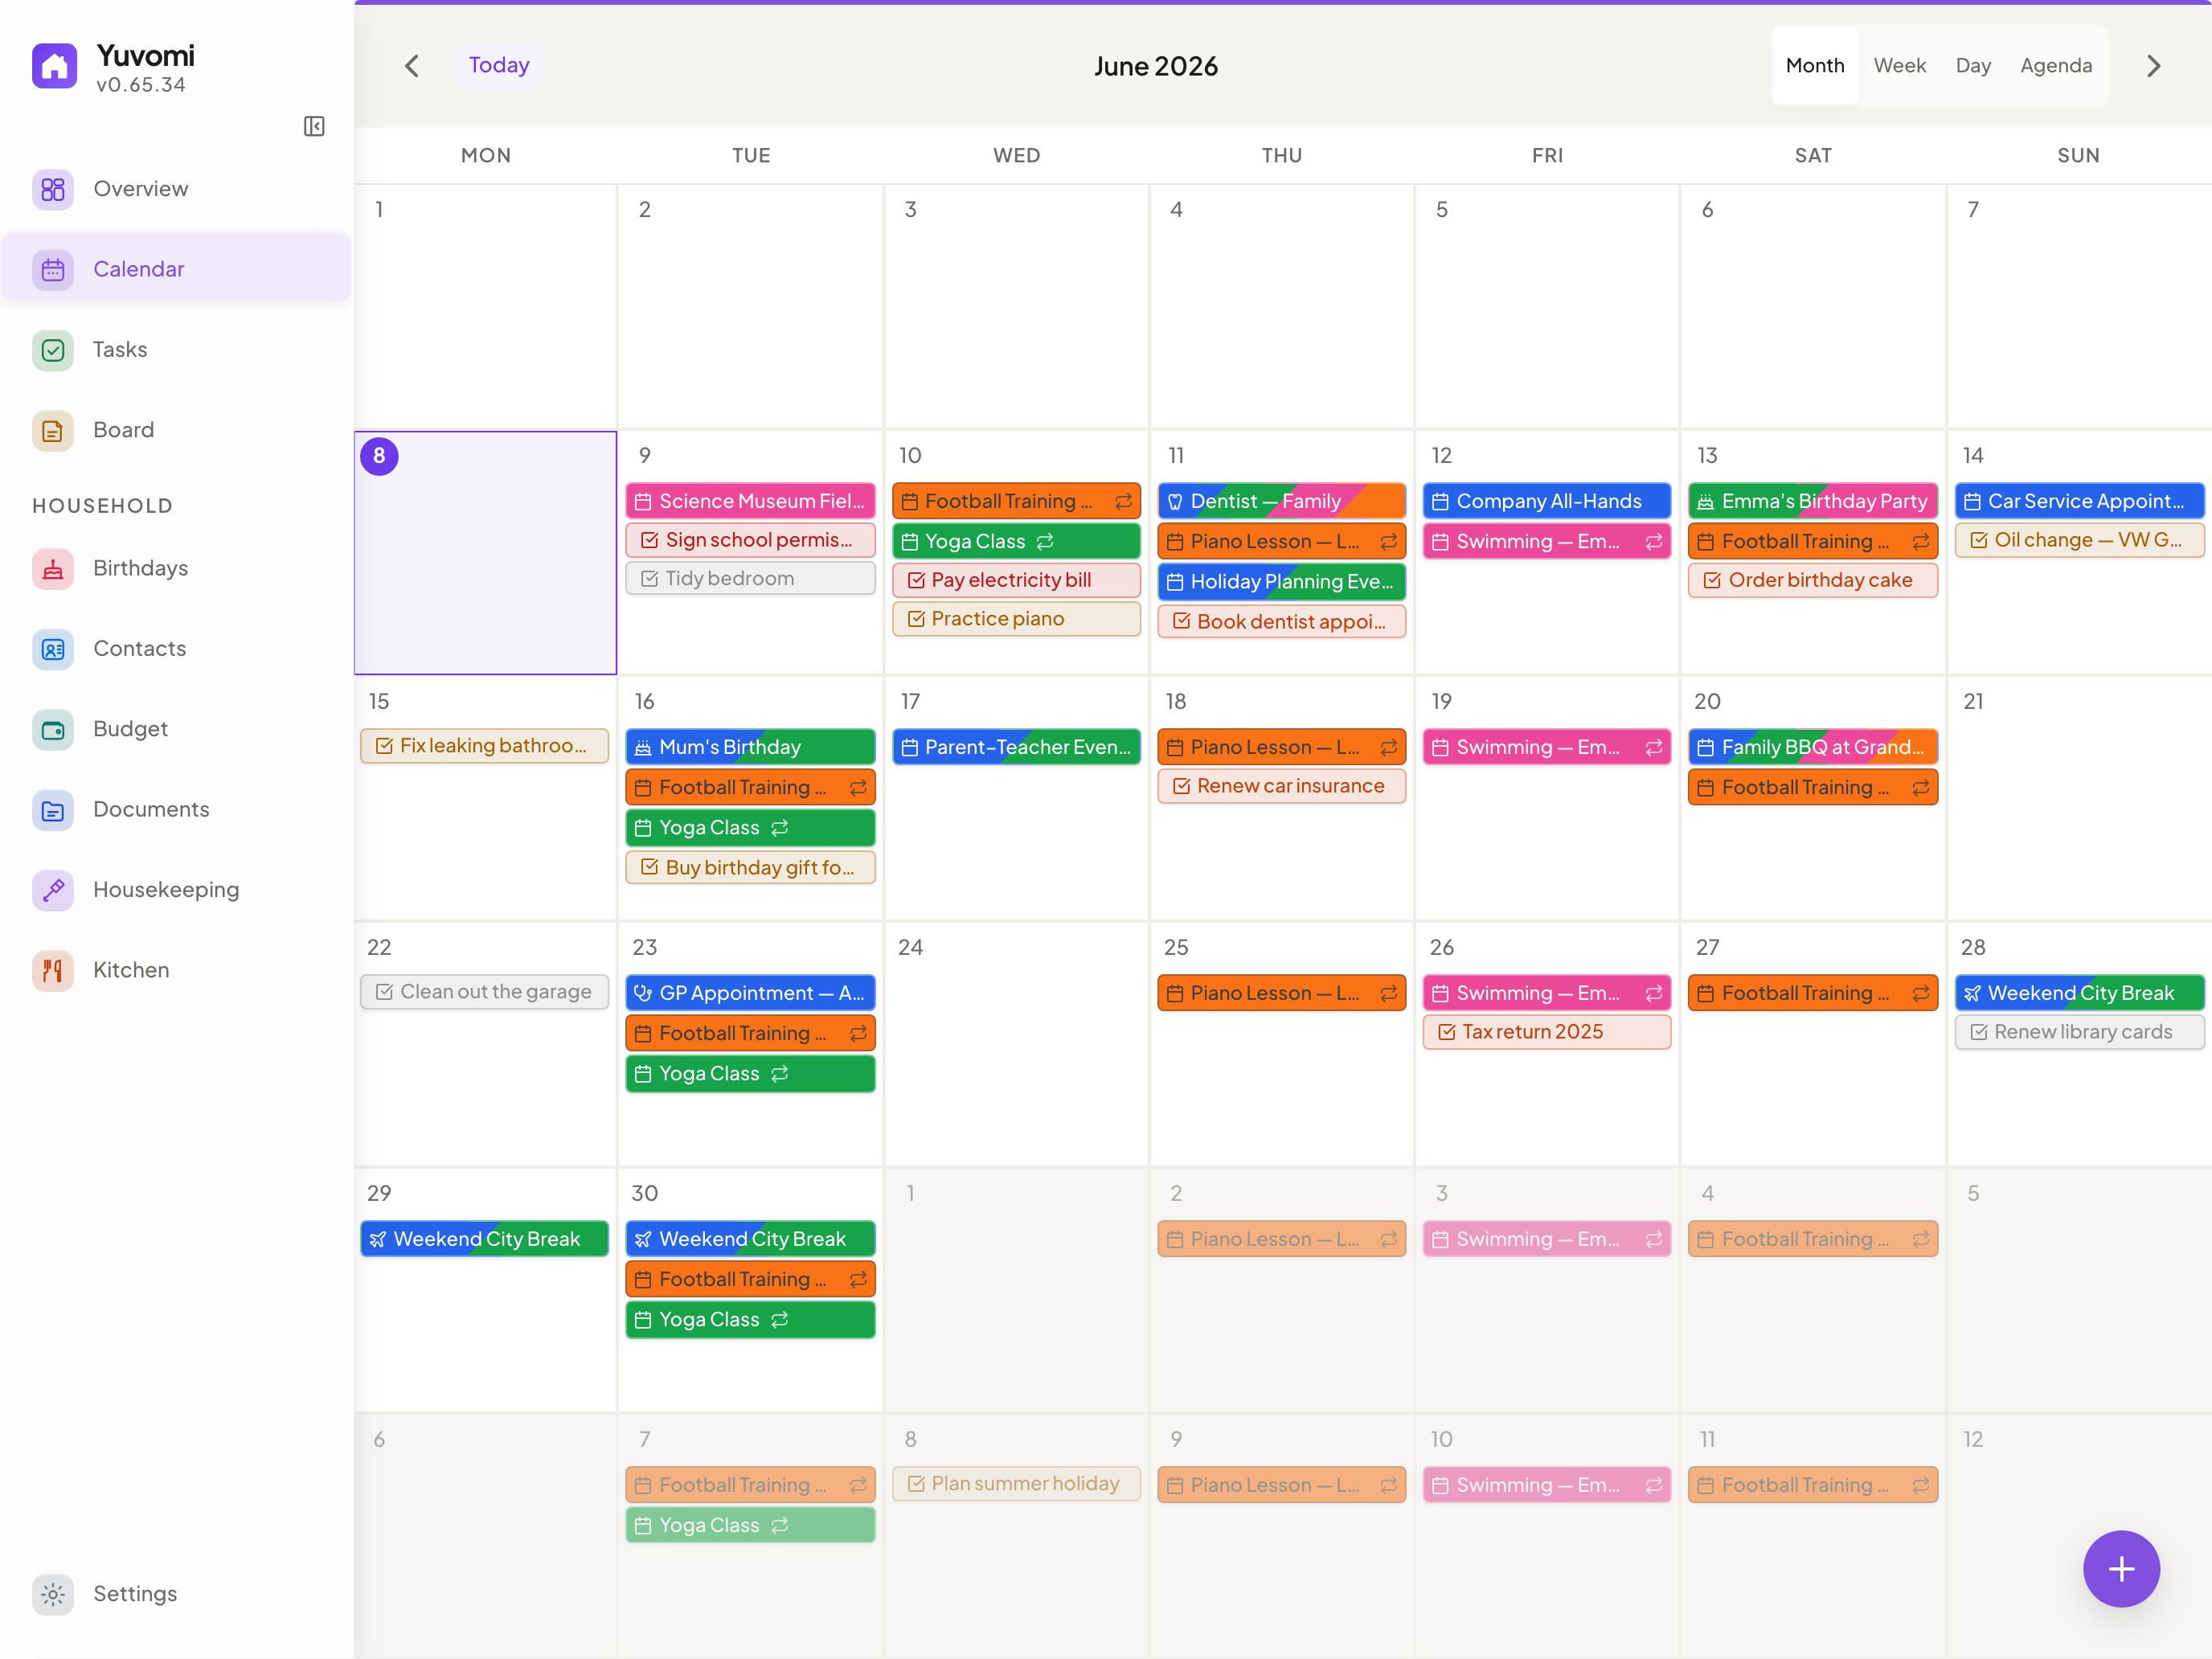The height and width of the screenshot is (1659, 2212).
Task: Open Yoga Class event on June 30
Action: tap(750, 1319)
